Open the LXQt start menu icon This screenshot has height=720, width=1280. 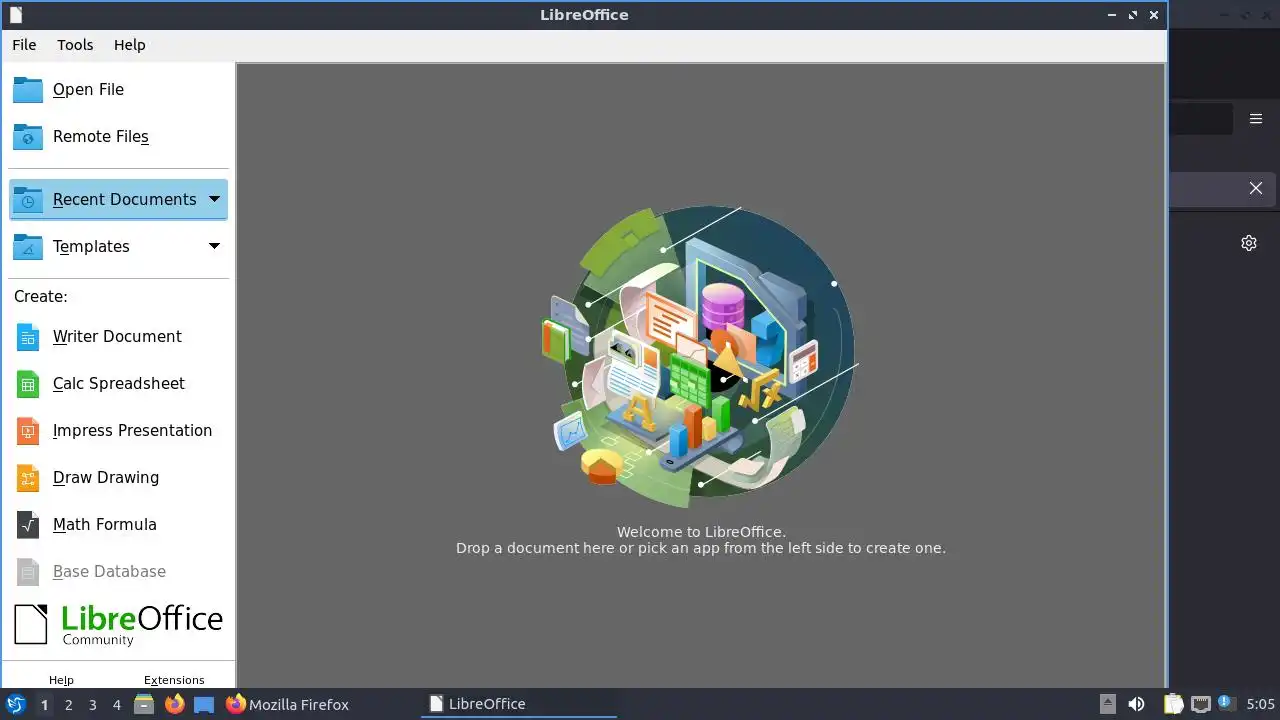[x=15, y=704]
